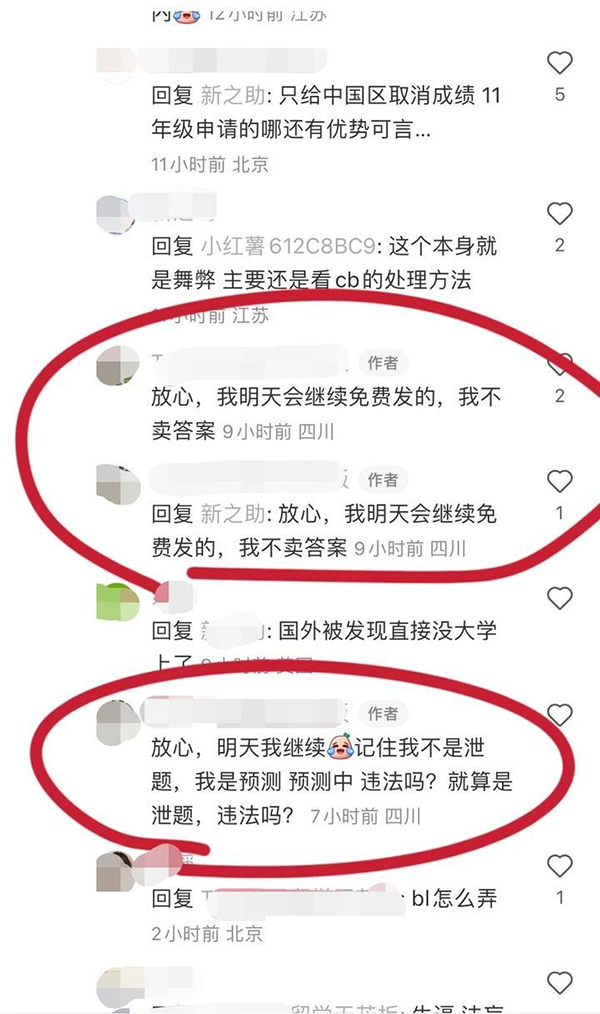Tap 新之助 mention in the author's reply

[x=232, y=514]
